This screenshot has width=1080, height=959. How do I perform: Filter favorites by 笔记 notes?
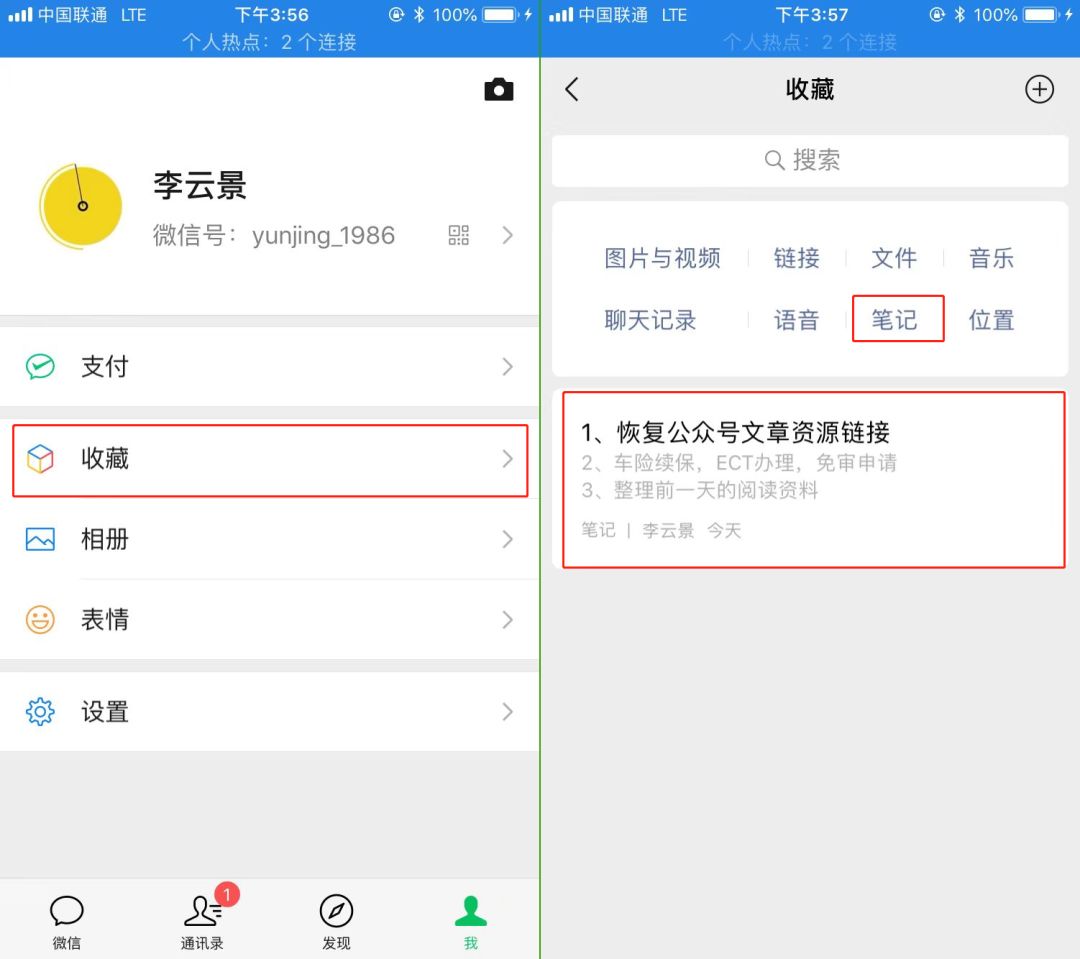pyautogui.click(x=894, y=320)
